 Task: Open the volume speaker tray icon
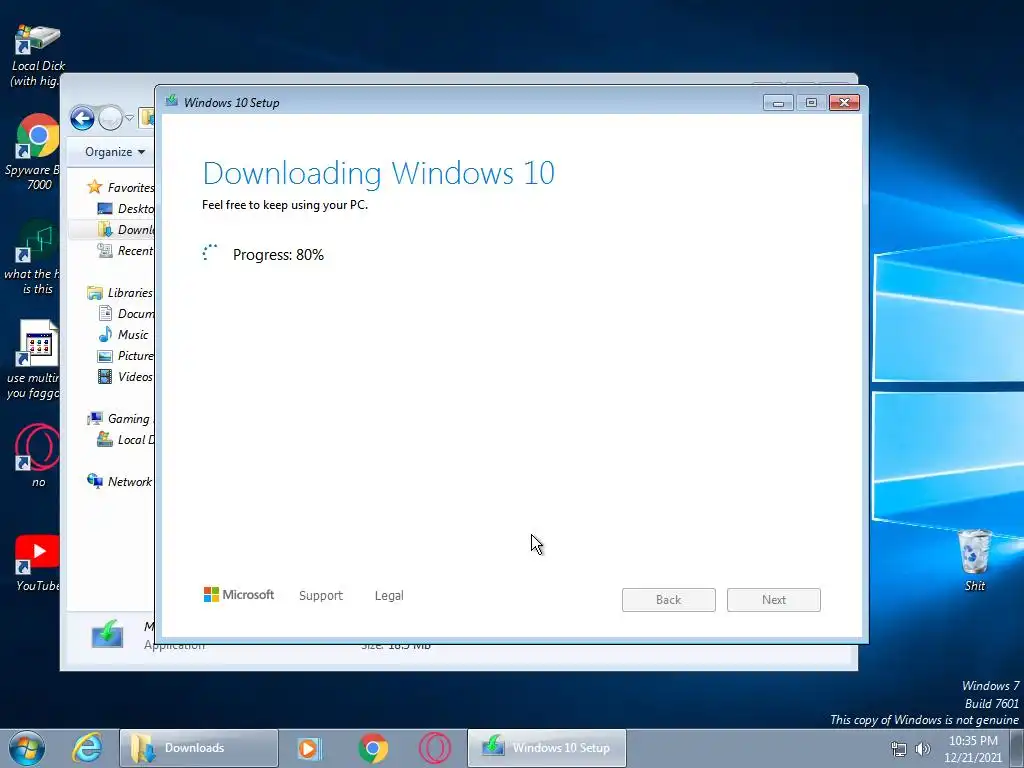[x=923, y=749]
